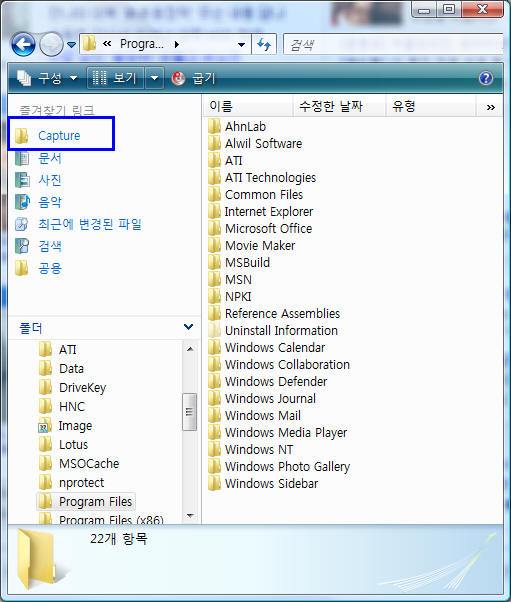Viewport: 511px width, 602px height.
Task: Open the address bar history dropdown
Action: coord(241,45)
